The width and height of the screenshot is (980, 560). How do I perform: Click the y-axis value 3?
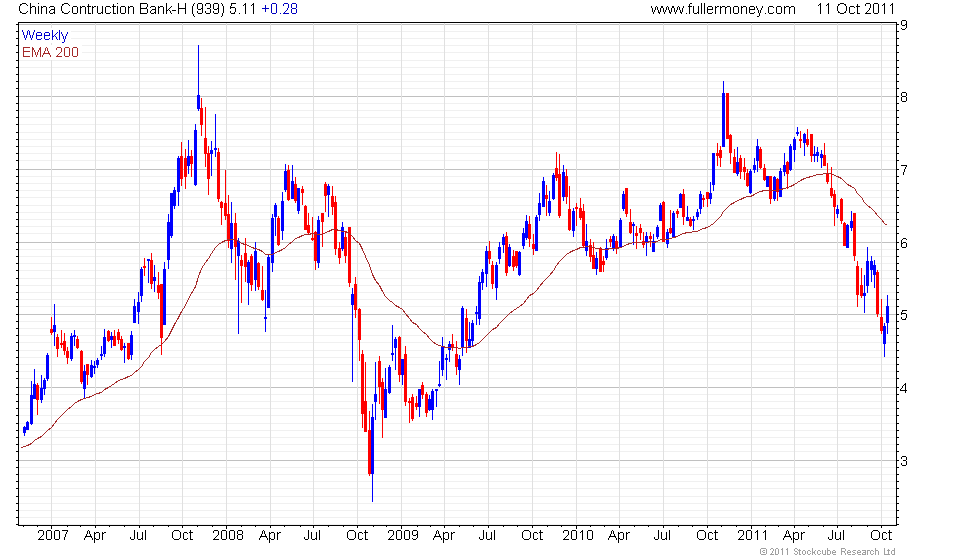click(x=904, y=461)
